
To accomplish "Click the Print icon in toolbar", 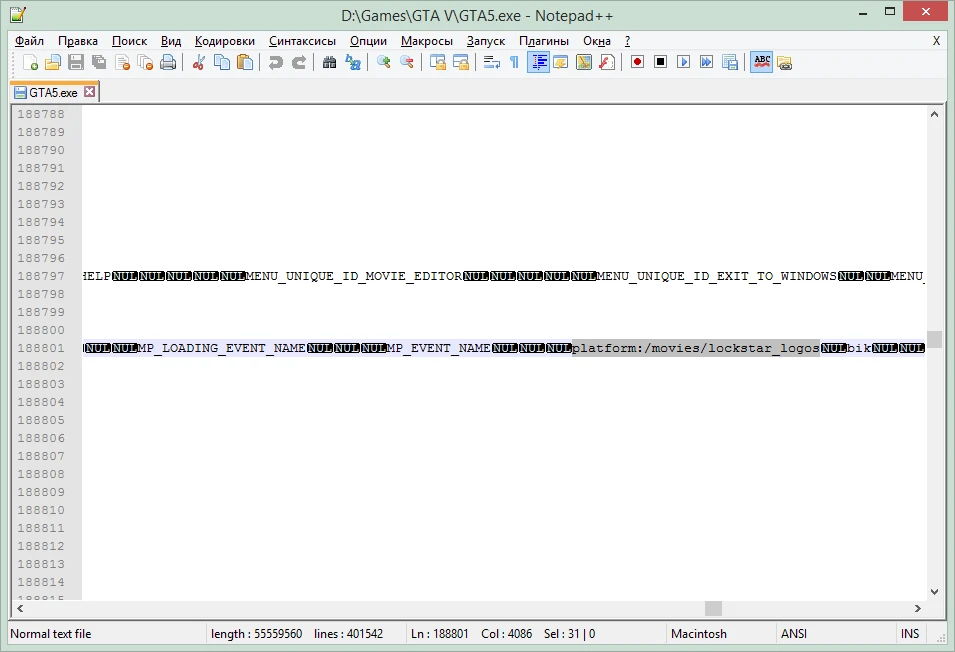I will pyautogui.click(x=168, y=62).
